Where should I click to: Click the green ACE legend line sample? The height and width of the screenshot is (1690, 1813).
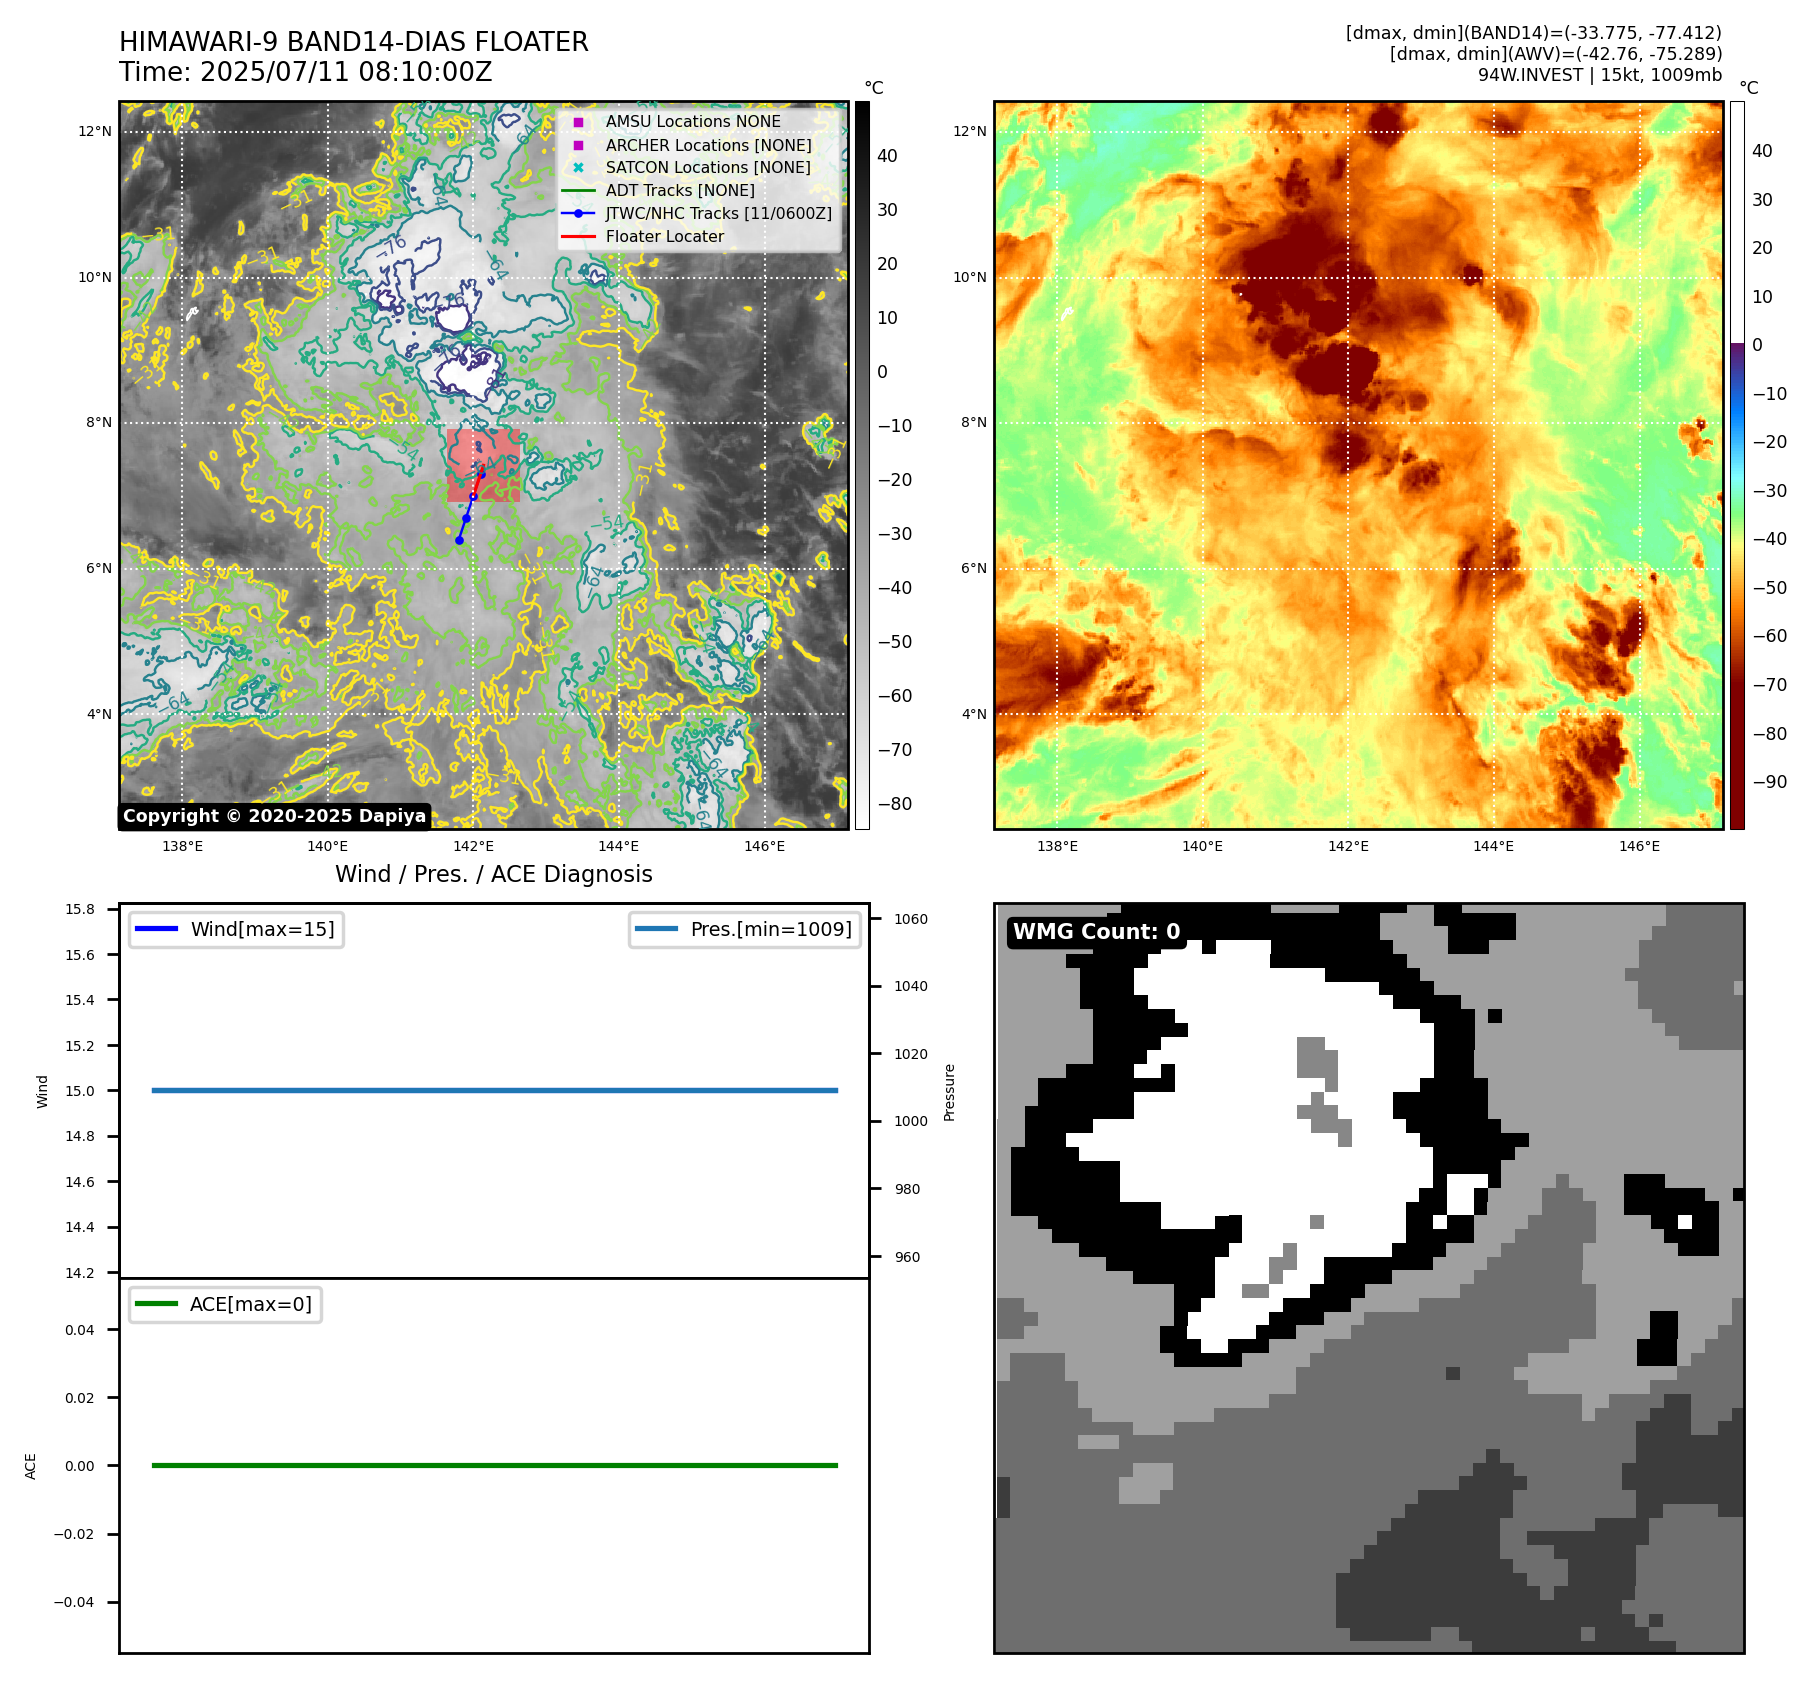click(156, 1304)
